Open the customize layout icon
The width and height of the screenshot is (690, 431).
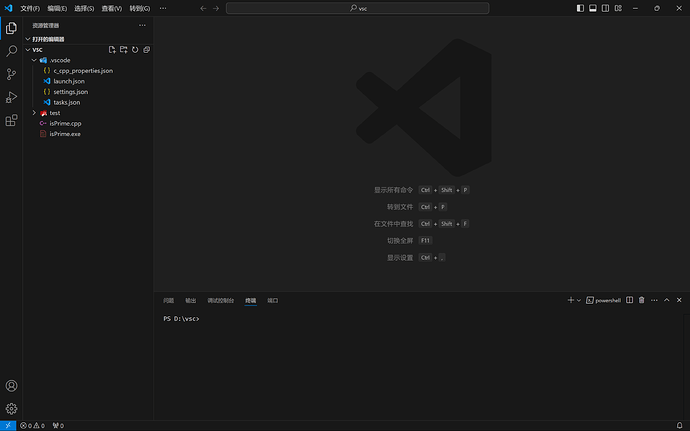tap(618, 8)
